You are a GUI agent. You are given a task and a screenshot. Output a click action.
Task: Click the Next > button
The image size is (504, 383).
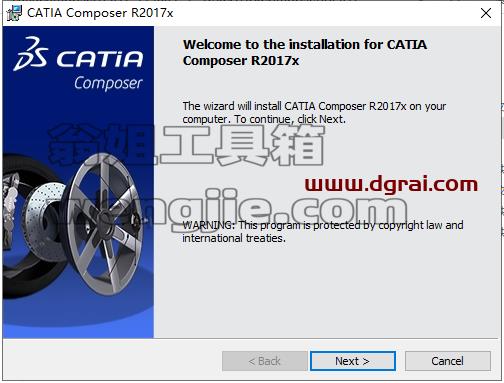pyautogui.click(x=353, y=361)
